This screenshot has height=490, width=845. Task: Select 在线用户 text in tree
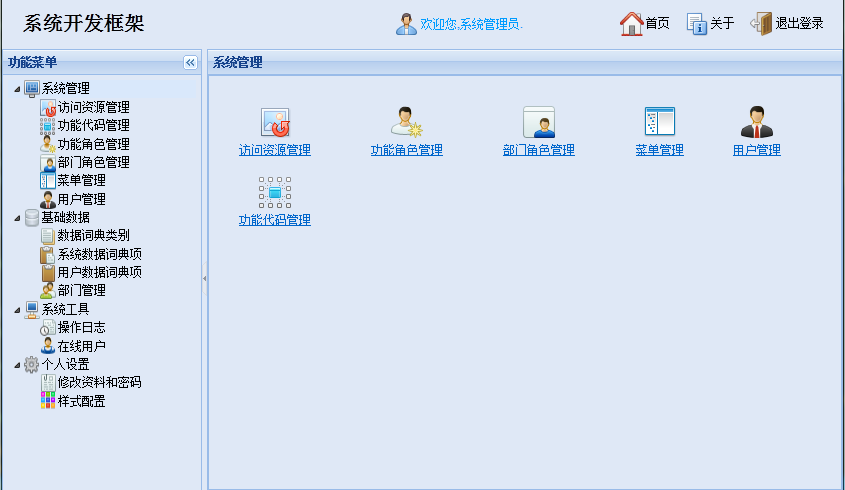(x=81, y=346)
